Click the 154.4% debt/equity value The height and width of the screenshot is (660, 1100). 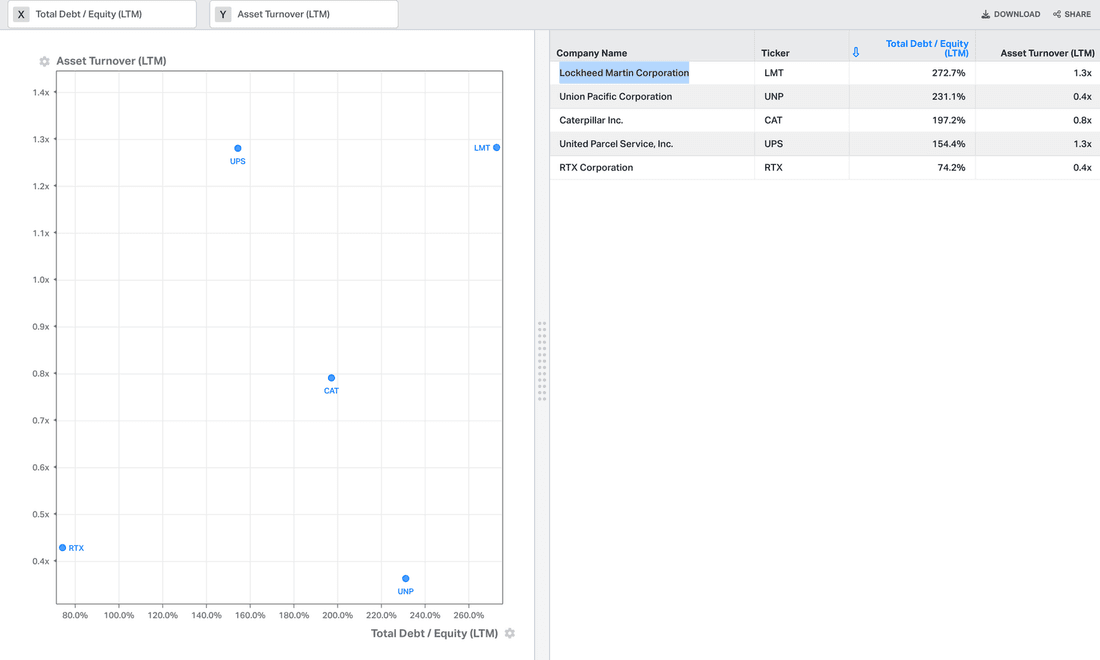tap(948, 144)
